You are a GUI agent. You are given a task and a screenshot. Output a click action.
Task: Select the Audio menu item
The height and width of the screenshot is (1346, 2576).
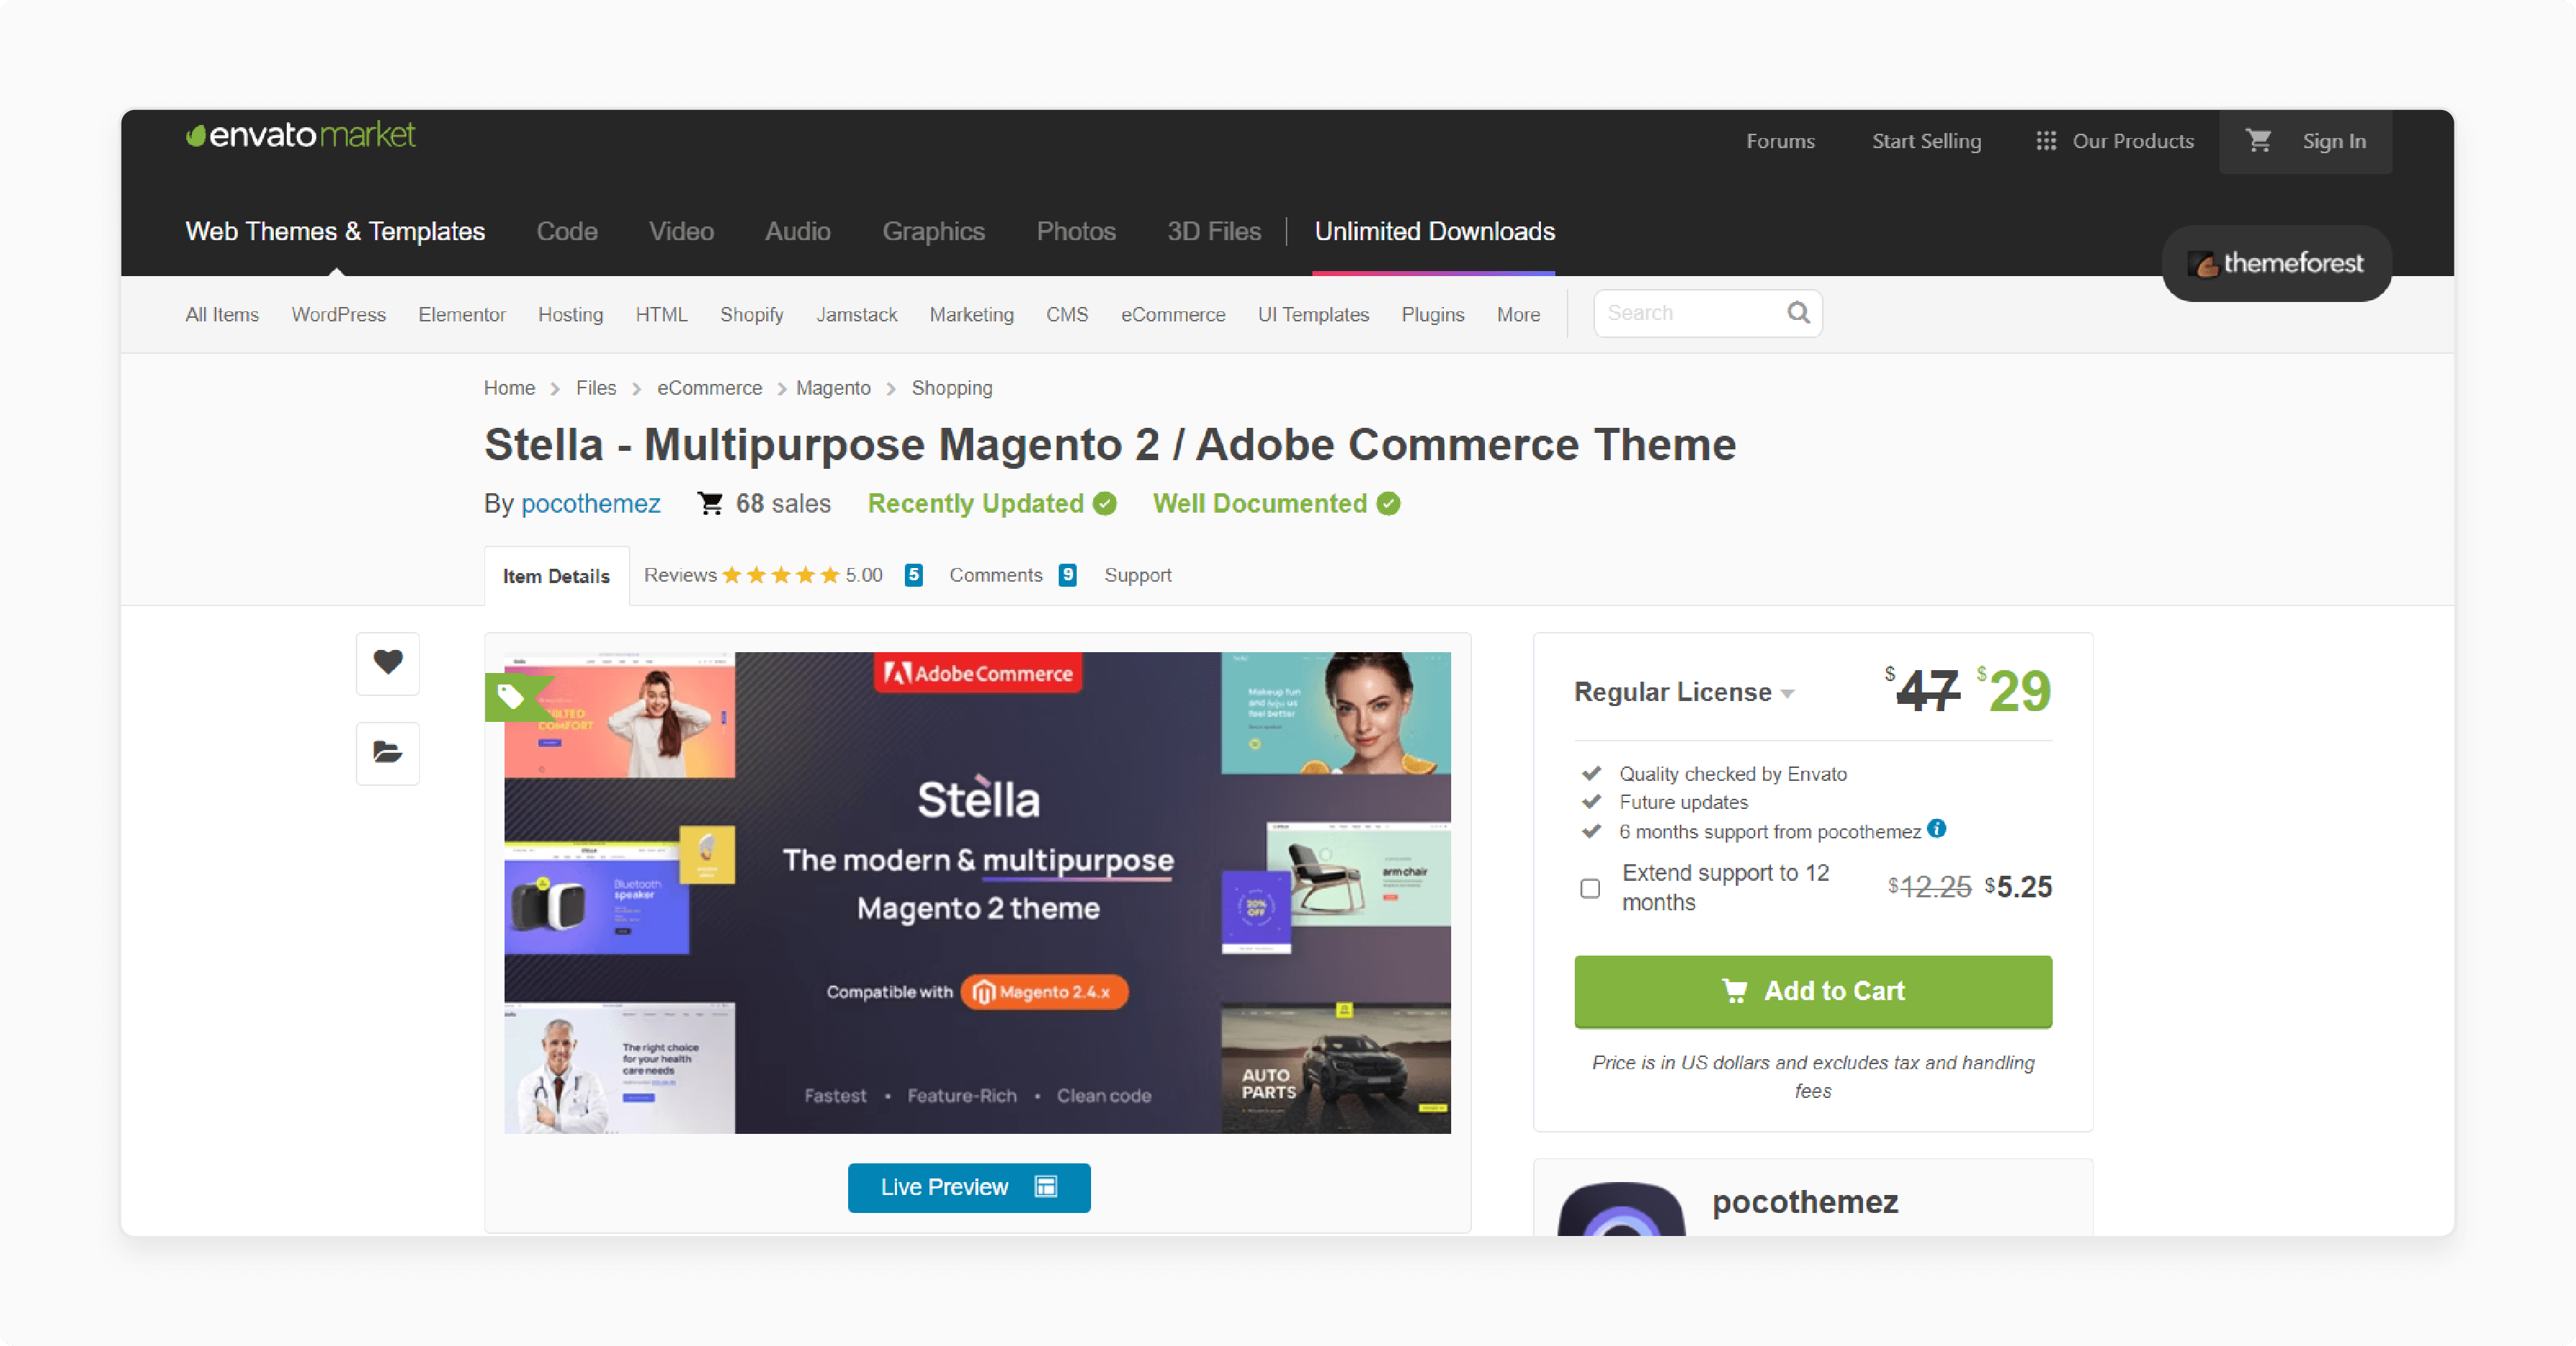[x=798, y=231]
